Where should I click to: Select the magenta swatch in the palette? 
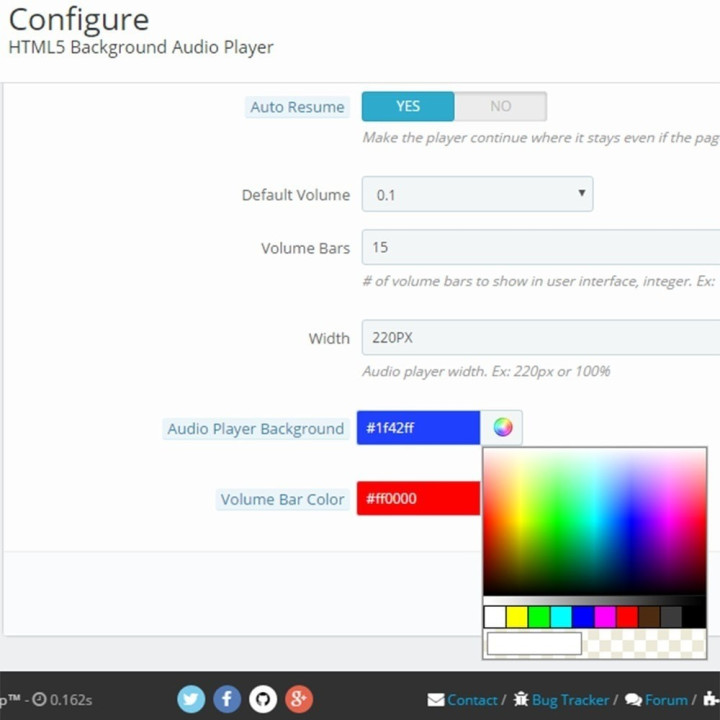click(605, 617)
